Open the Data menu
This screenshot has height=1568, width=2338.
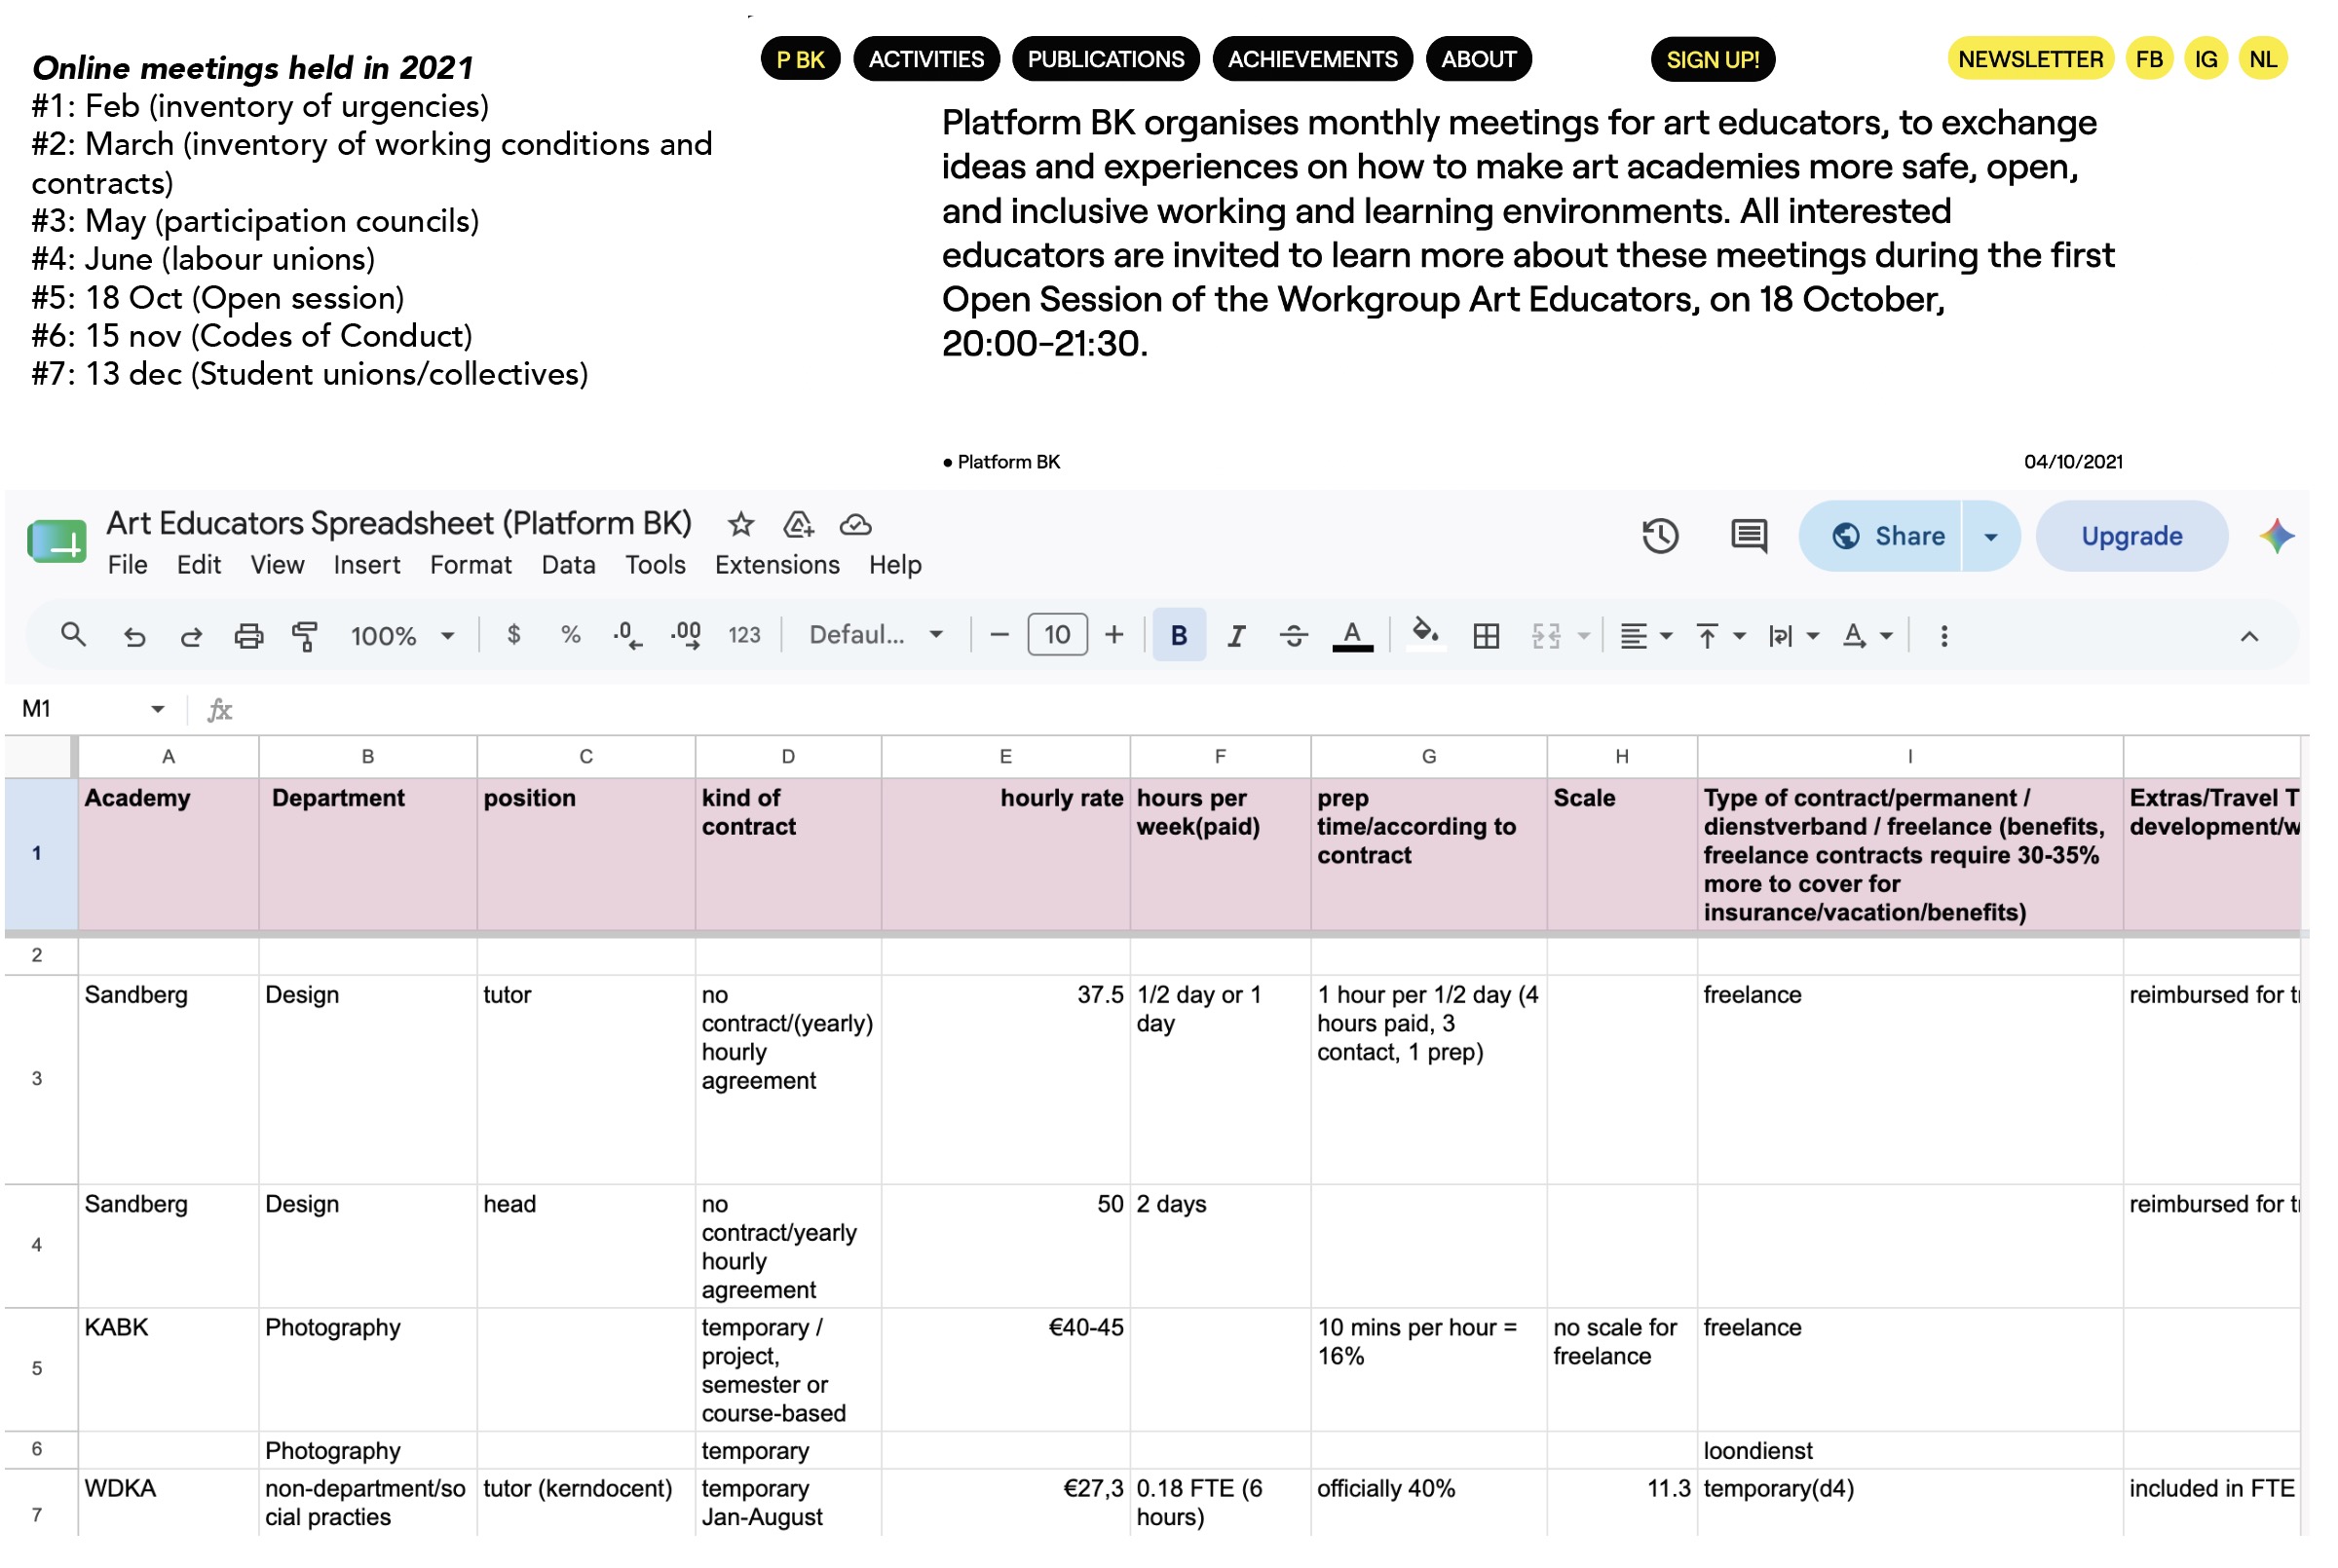[568, 566]
